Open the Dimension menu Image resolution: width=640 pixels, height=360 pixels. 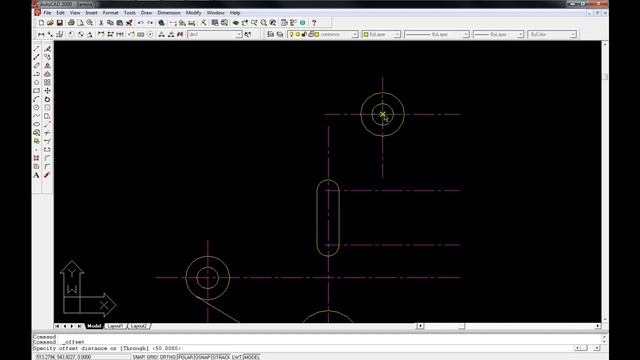169,13
